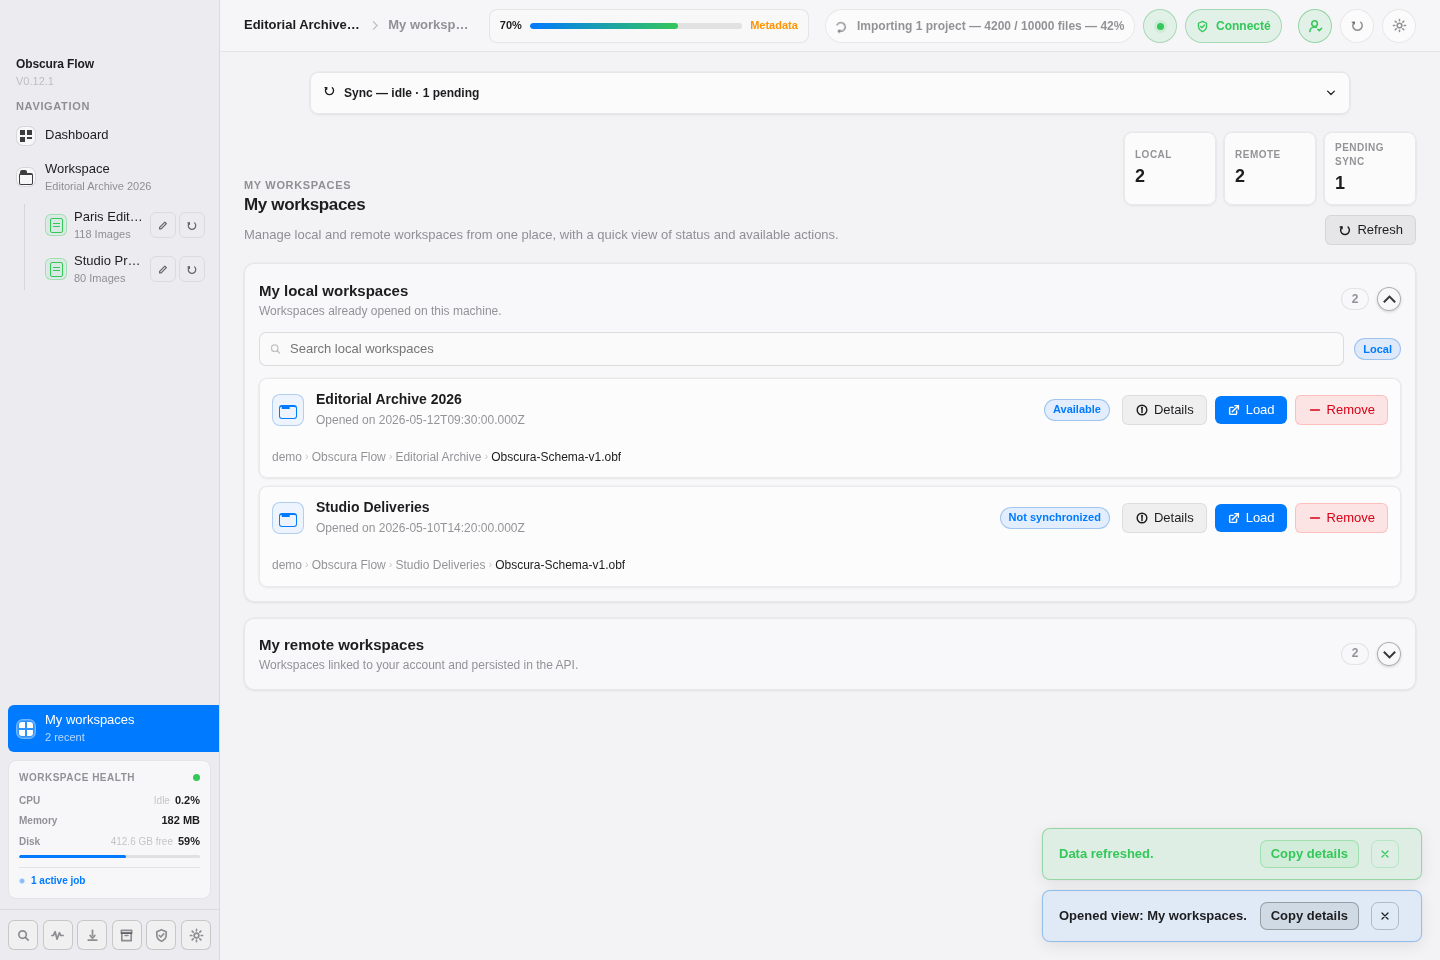Click the 1 active job link
1440x960 pixels.
pos(58,880)
